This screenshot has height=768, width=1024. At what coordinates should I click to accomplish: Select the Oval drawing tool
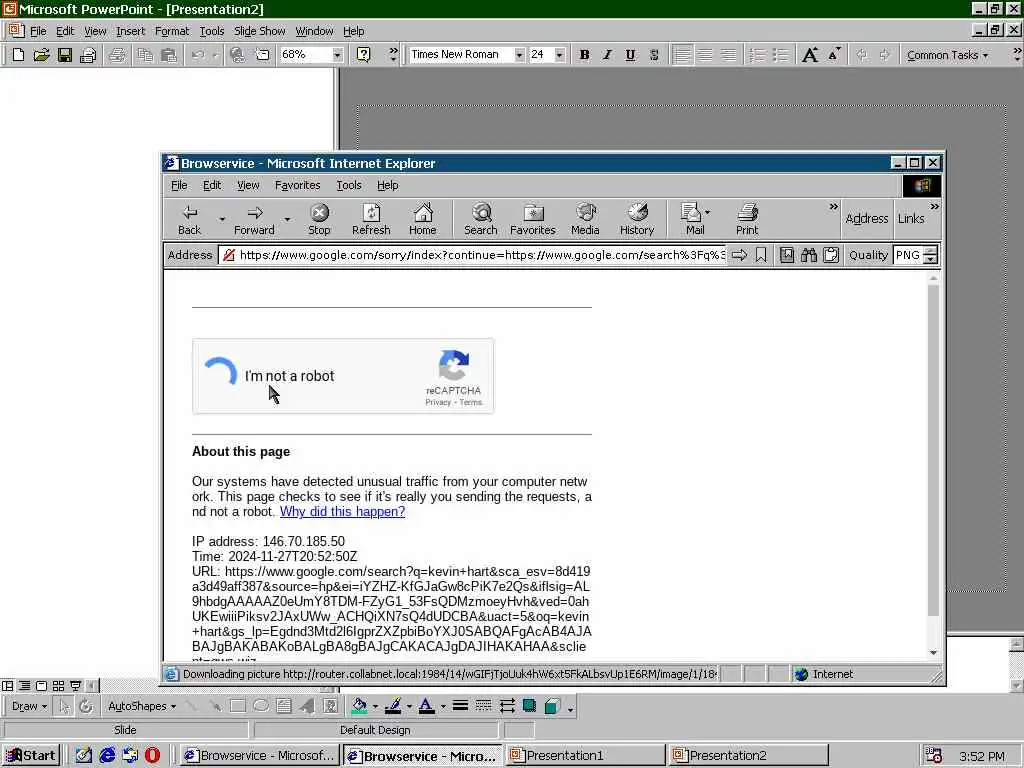(x=261, y=706)
